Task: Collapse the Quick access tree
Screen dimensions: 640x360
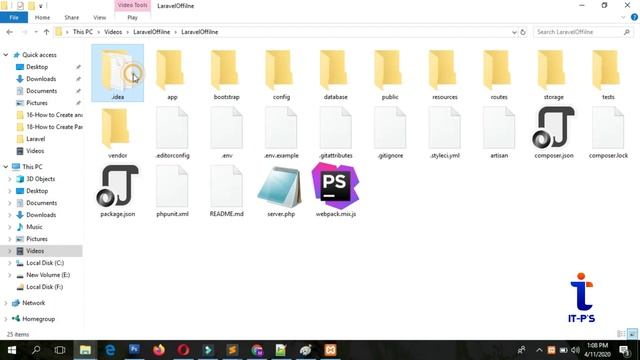Action: click(x=6, y=55)
